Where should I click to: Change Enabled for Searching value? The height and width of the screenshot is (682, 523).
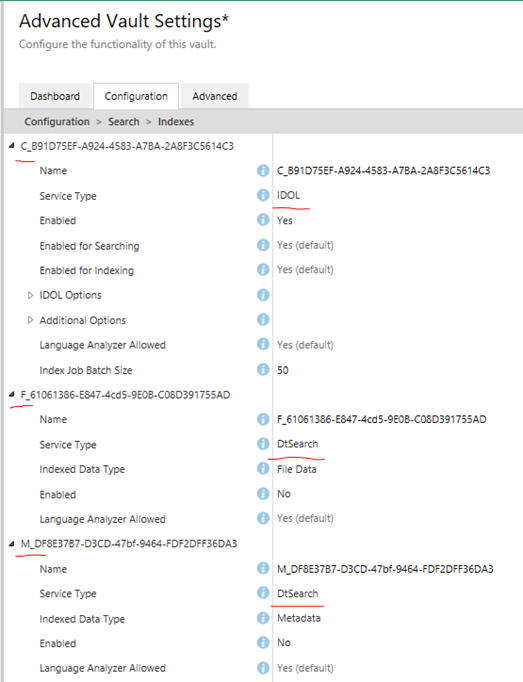[305, 245]
